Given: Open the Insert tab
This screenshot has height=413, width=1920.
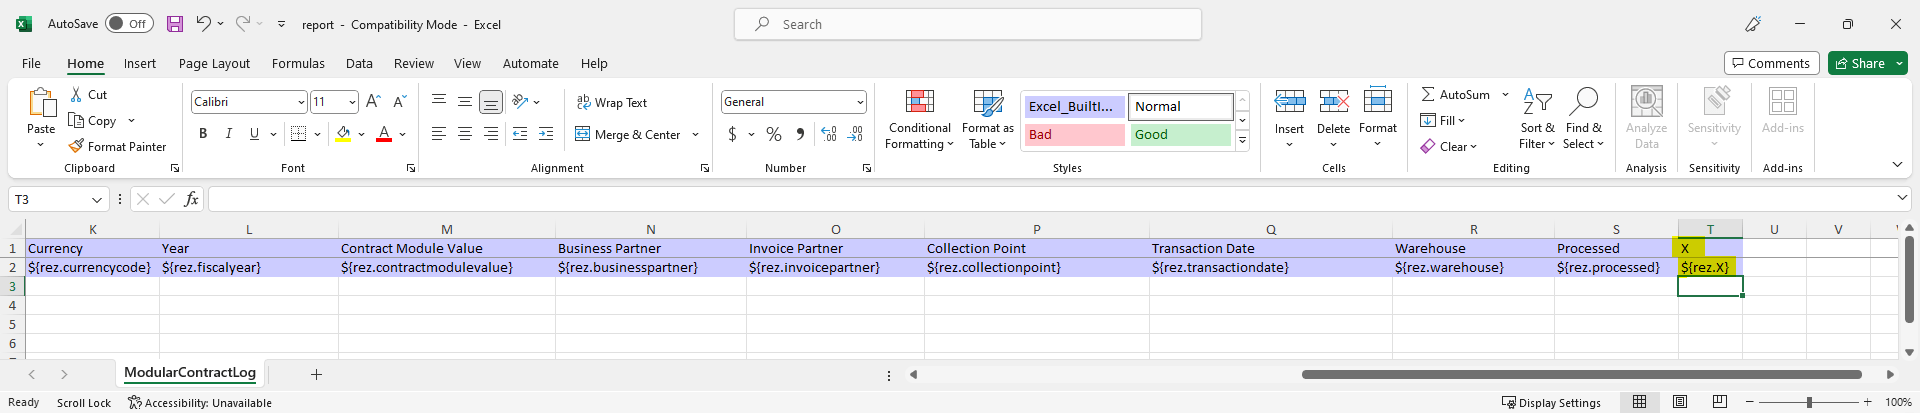Looking at the screenshot, I should pyautogui.click(x=140, y=63).
